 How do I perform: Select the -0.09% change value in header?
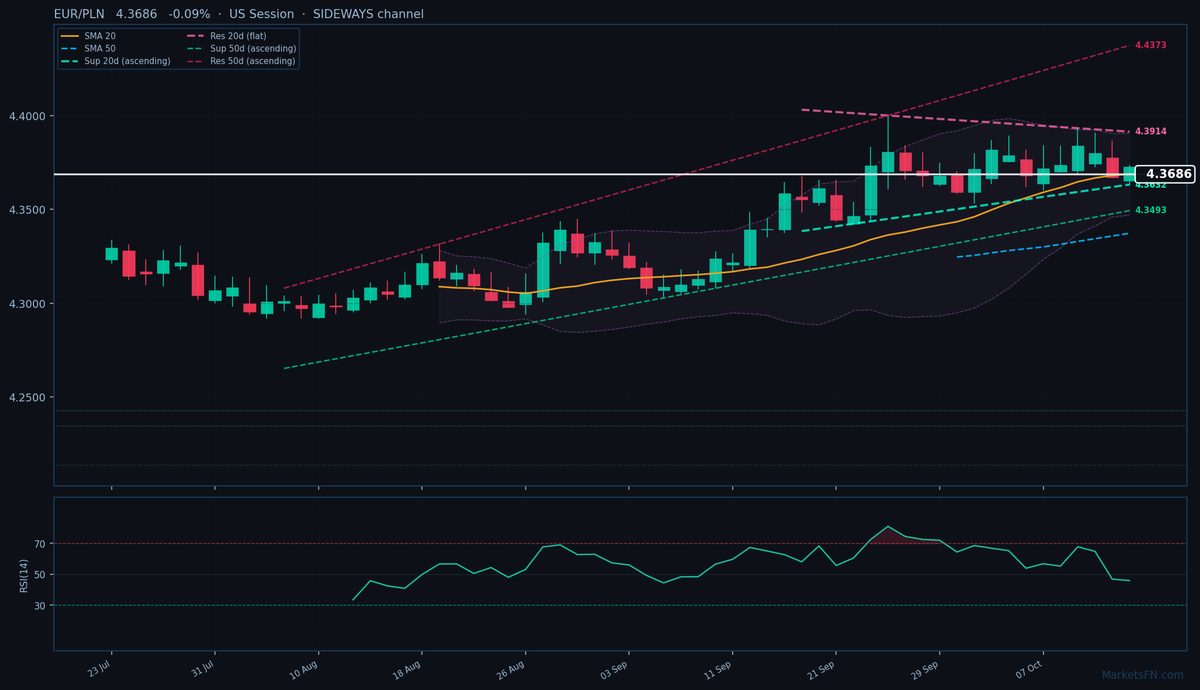[190, 14]
